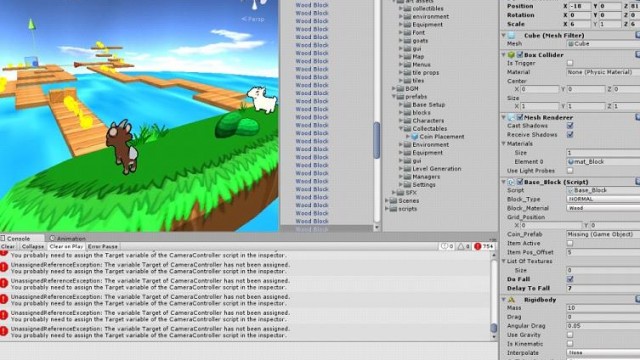Click the Mesh Renderer component icon
Viewport: 640px width, 360px height.
511,118
